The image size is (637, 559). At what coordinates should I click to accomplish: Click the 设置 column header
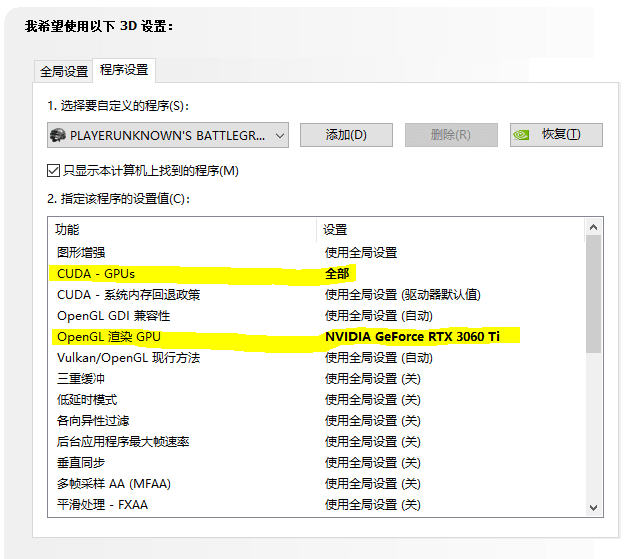coord(335,230)
